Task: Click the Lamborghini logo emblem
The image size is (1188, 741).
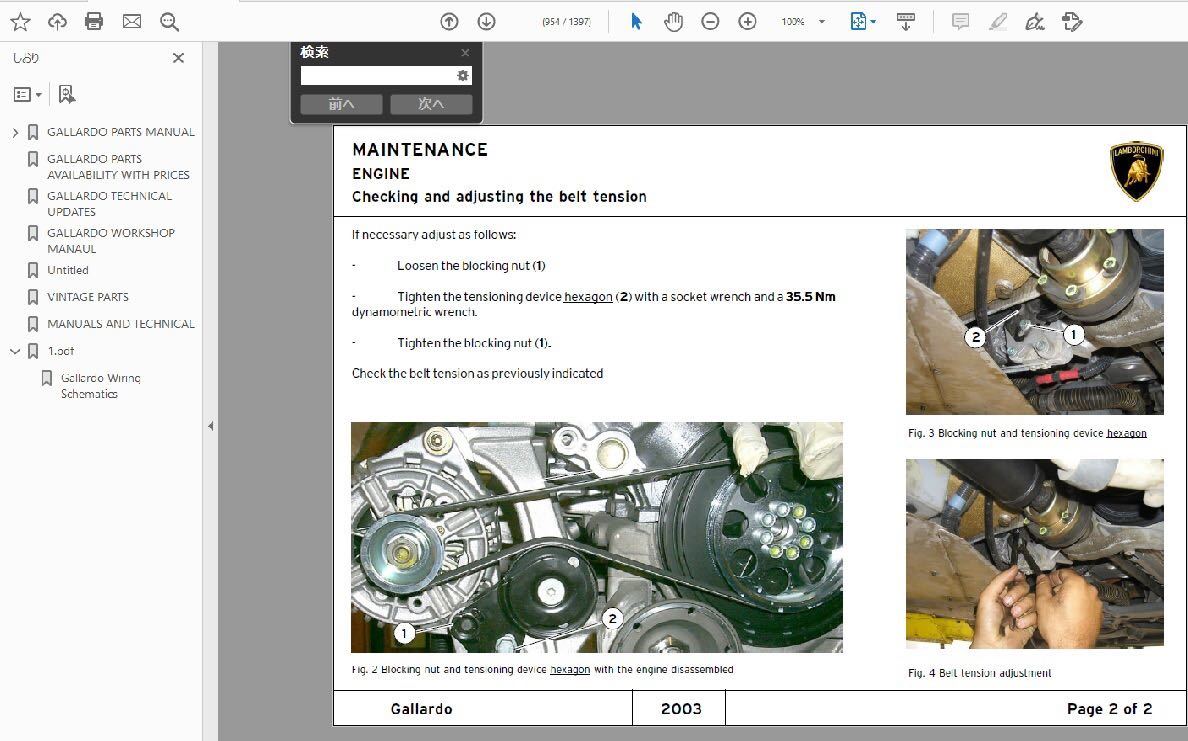Action: [1136, 171]
